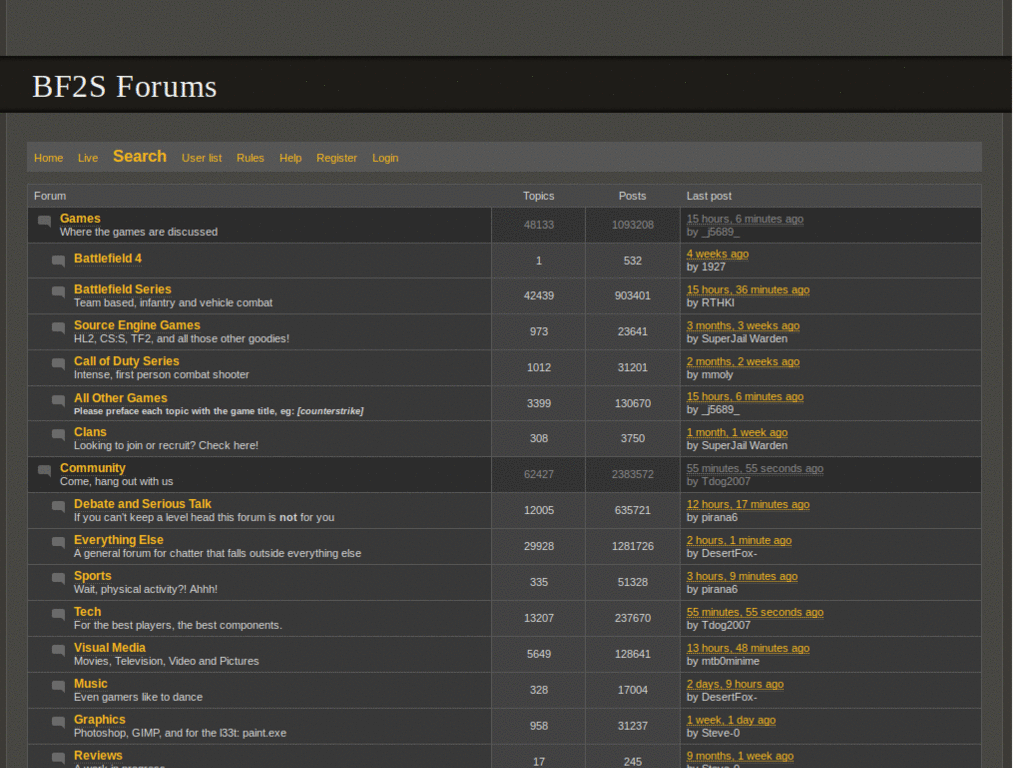Viewport: 1024px width, 768px height.
Task: Click the forum icon next to Community category
Action: pos(45,472)
